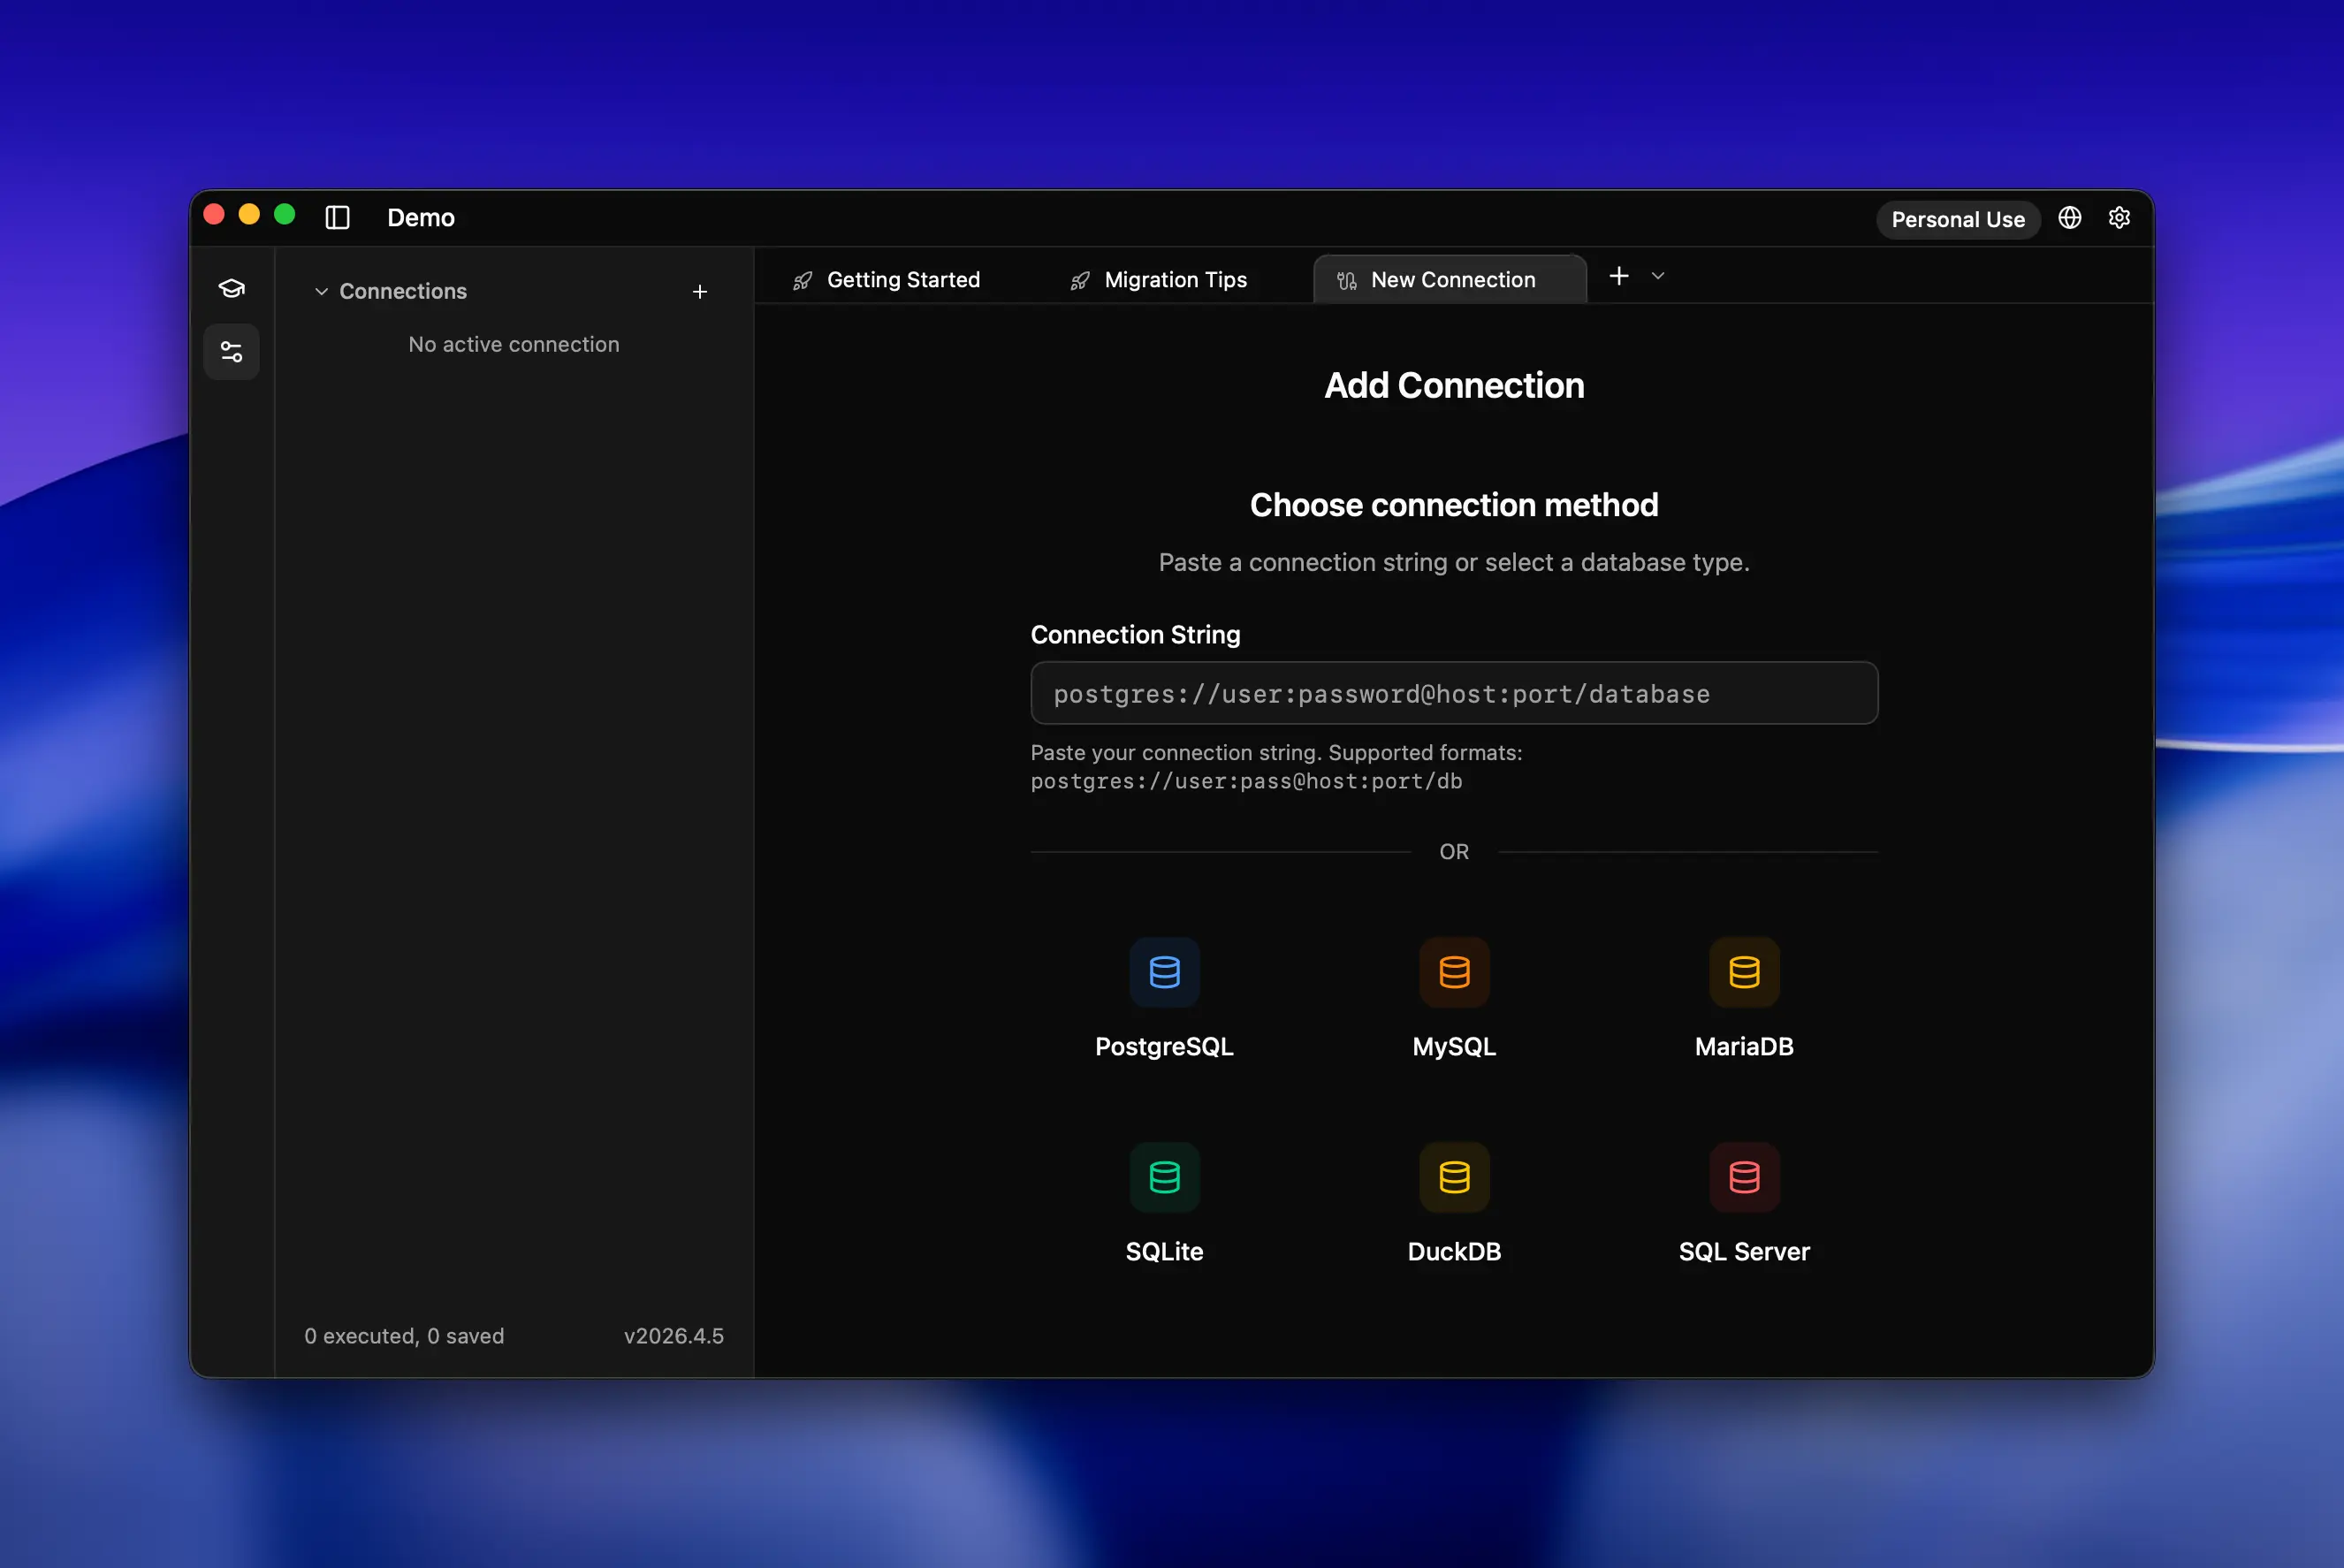Select the New Connection tab
2344x1568 pixels.
click(x=1452, y=279)
